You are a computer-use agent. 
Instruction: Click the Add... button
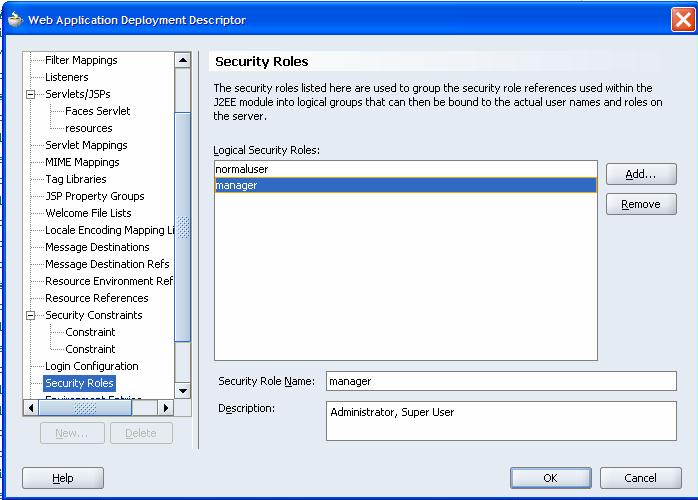point(640,174)
